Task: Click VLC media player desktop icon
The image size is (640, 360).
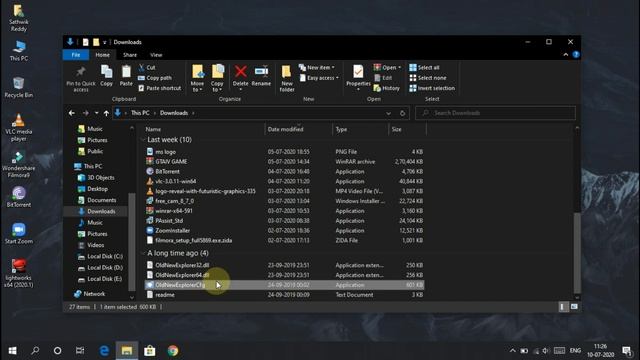Action: [x=18, y=128]
